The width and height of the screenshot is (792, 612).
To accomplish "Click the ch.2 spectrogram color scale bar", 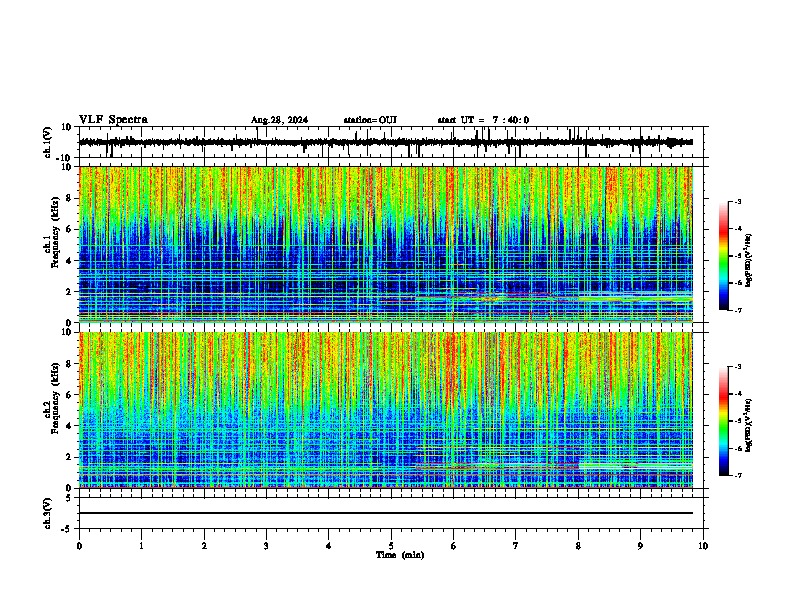I will [723, 421].
